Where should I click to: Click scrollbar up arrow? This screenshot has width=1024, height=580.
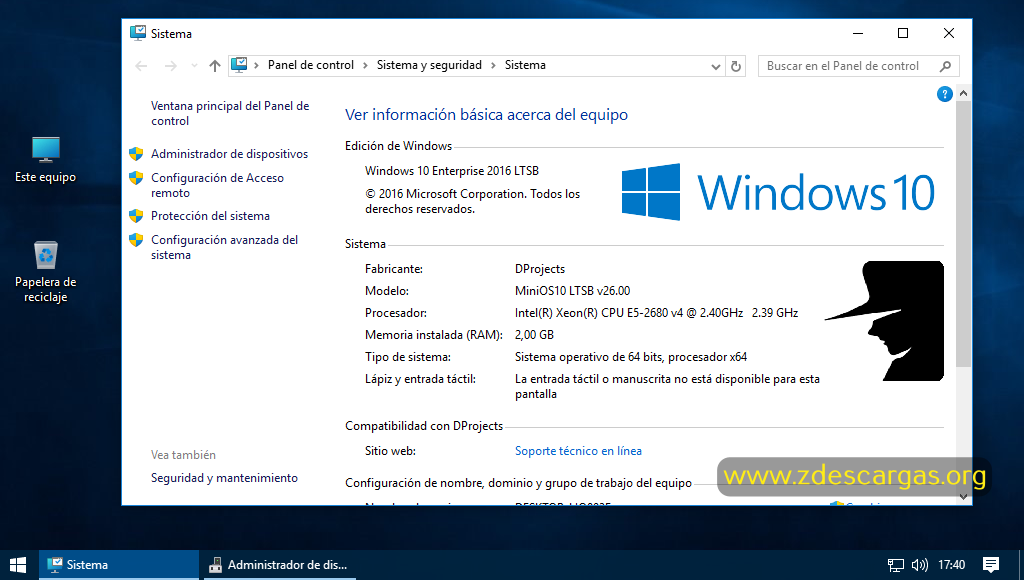click(963, 93)
